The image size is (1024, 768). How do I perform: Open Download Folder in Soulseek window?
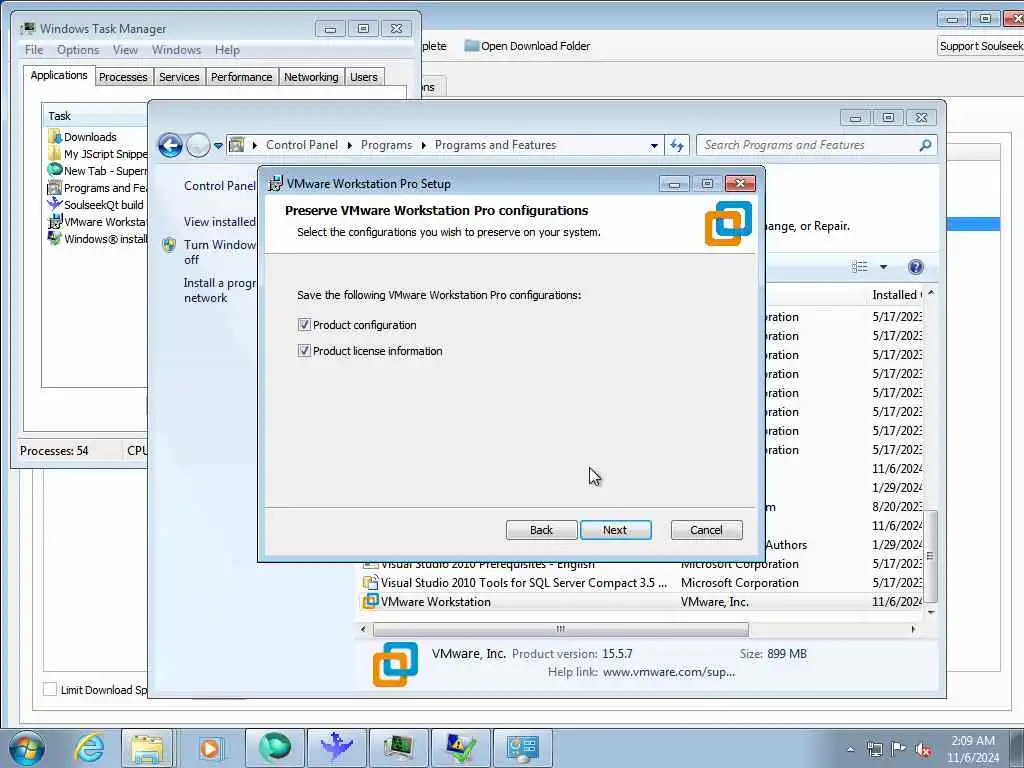pos(527,46)
